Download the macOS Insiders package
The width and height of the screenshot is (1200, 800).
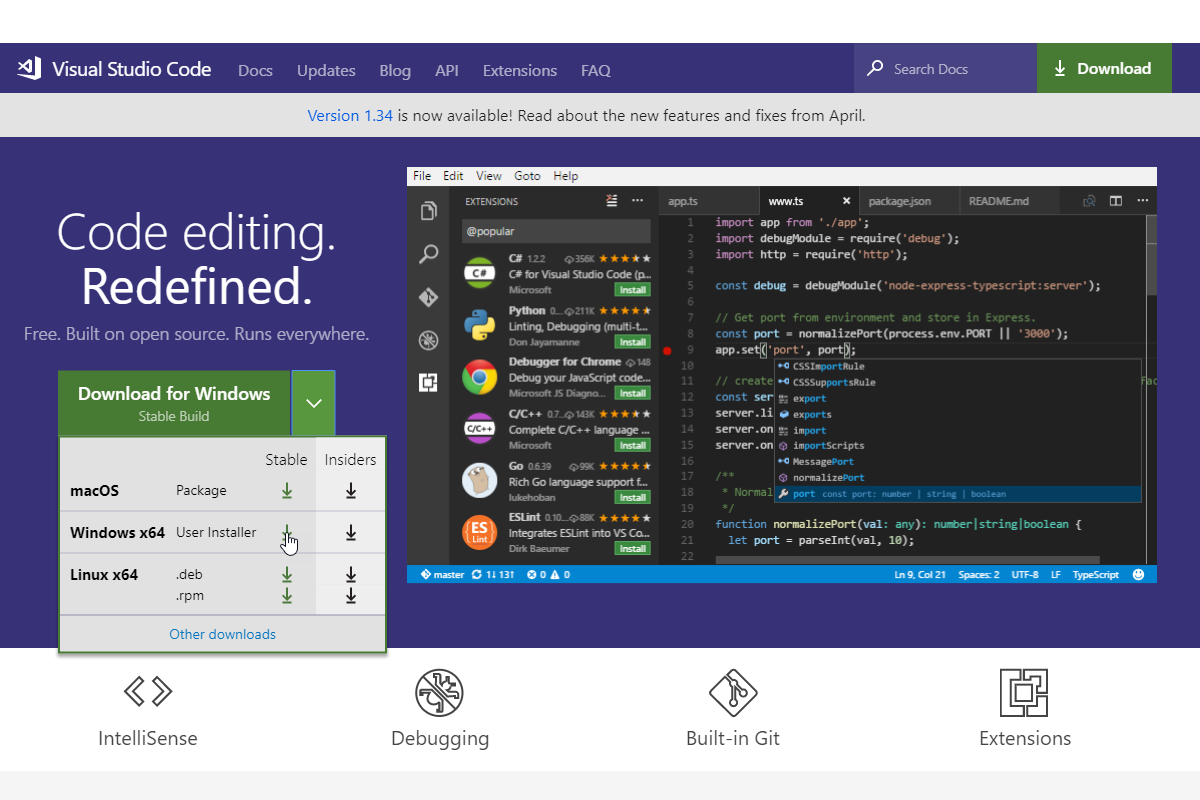(x=351, y=490)
